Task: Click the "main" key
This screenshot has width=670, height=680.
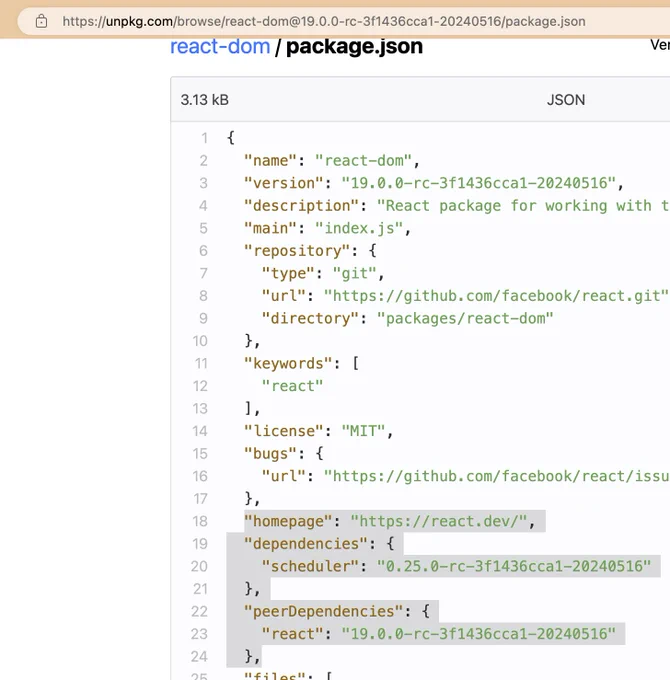Action: coord(271,228)
